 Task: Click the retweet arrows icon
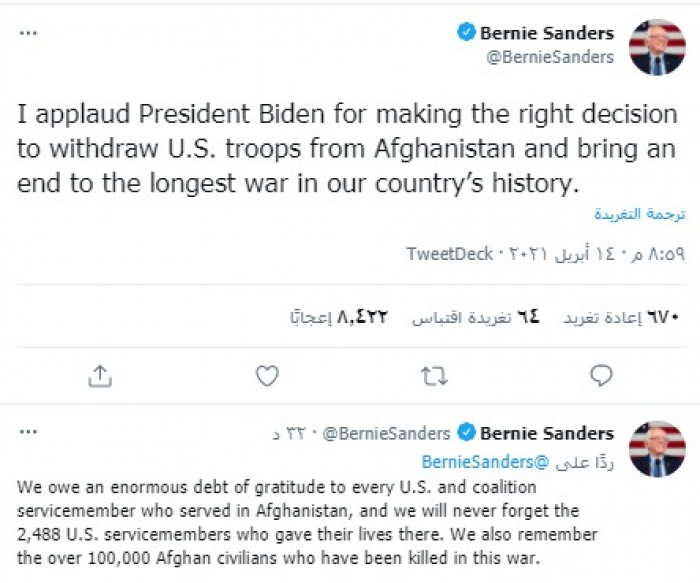[x=434, y=375]
